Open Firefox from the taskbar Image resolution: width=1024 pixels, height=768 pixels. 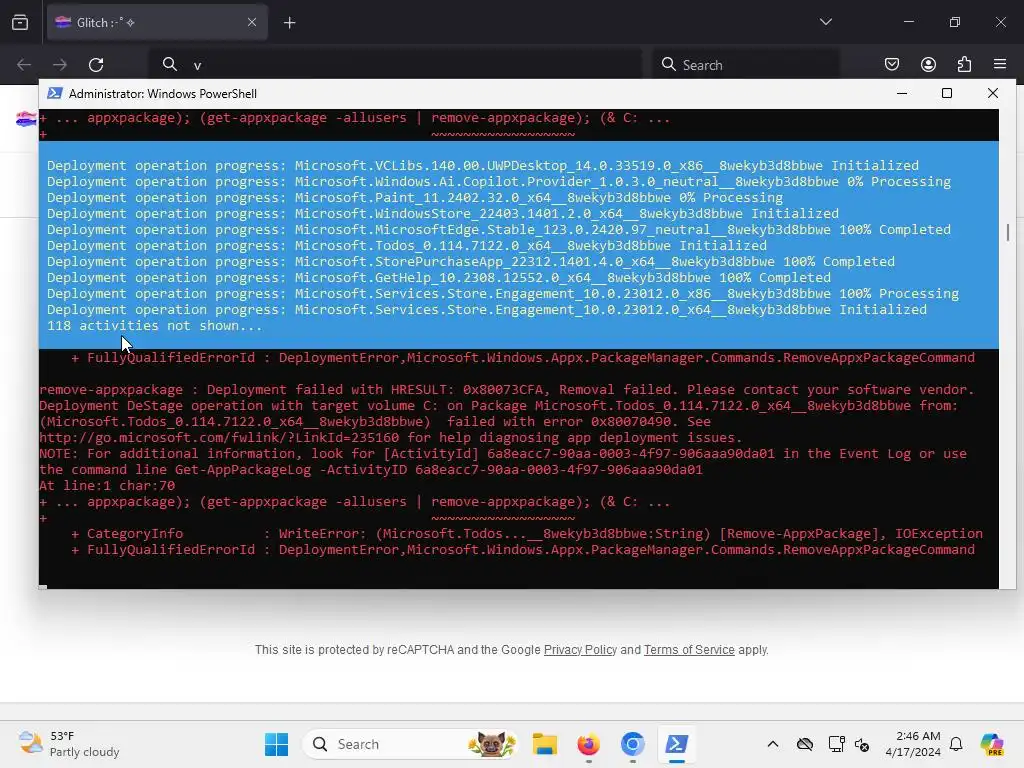588,744
